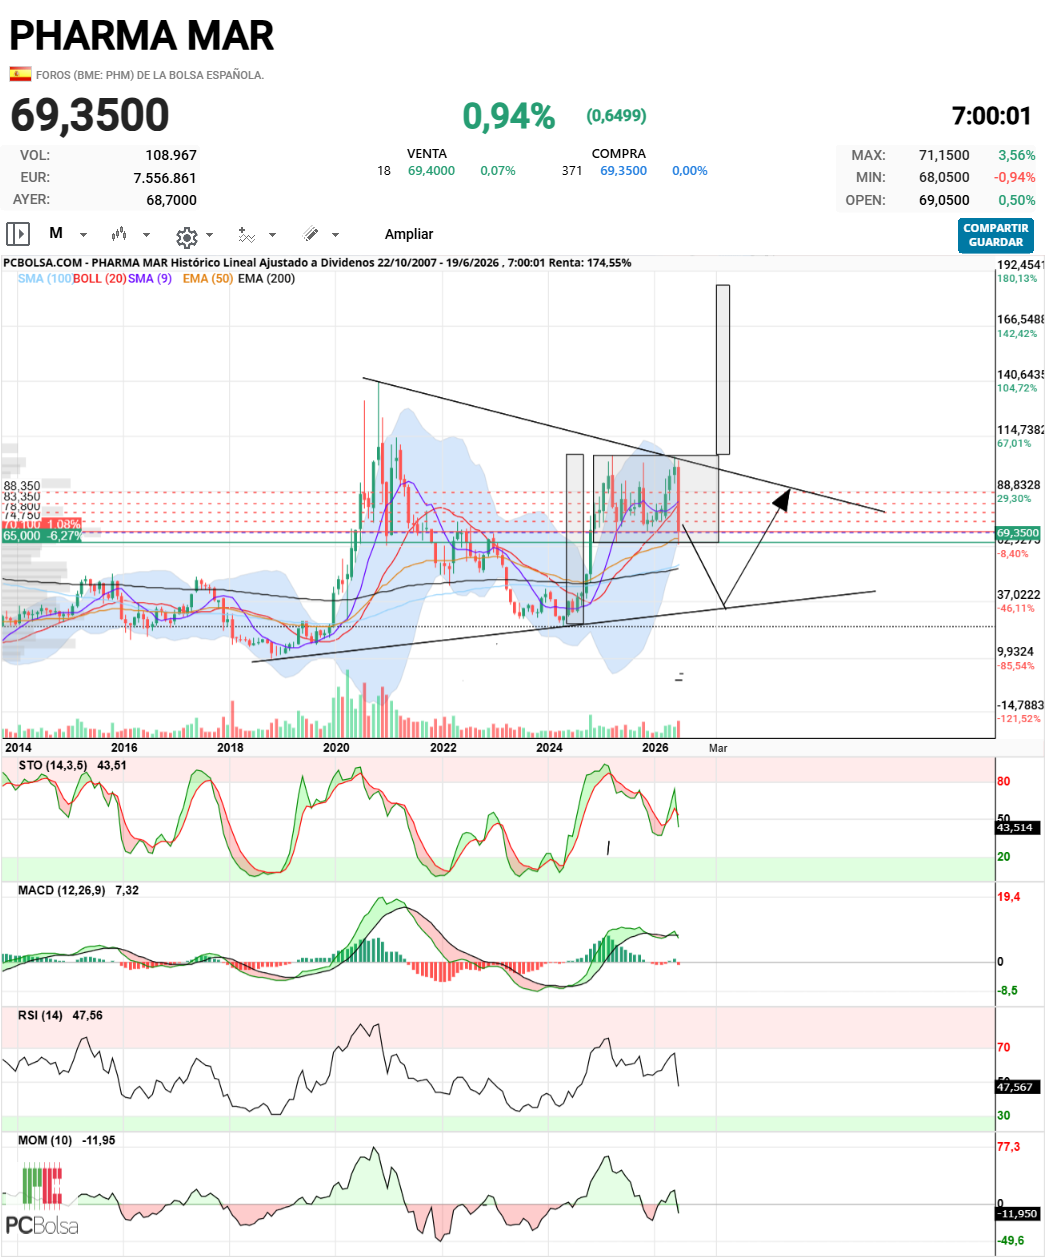Toggle the EMA (200) indicator label
This screenshot has width=1048, height=1257.
point(267,278)
